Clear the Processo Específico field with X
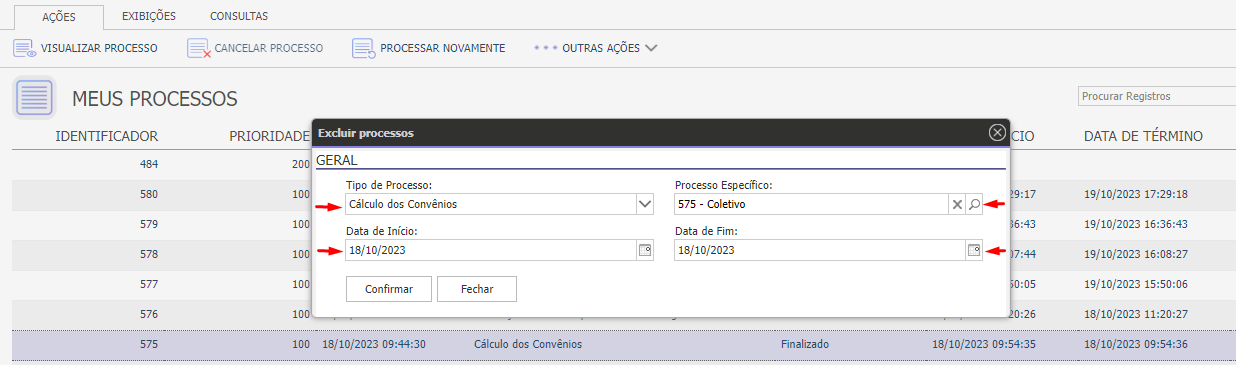 coord(957,204)
